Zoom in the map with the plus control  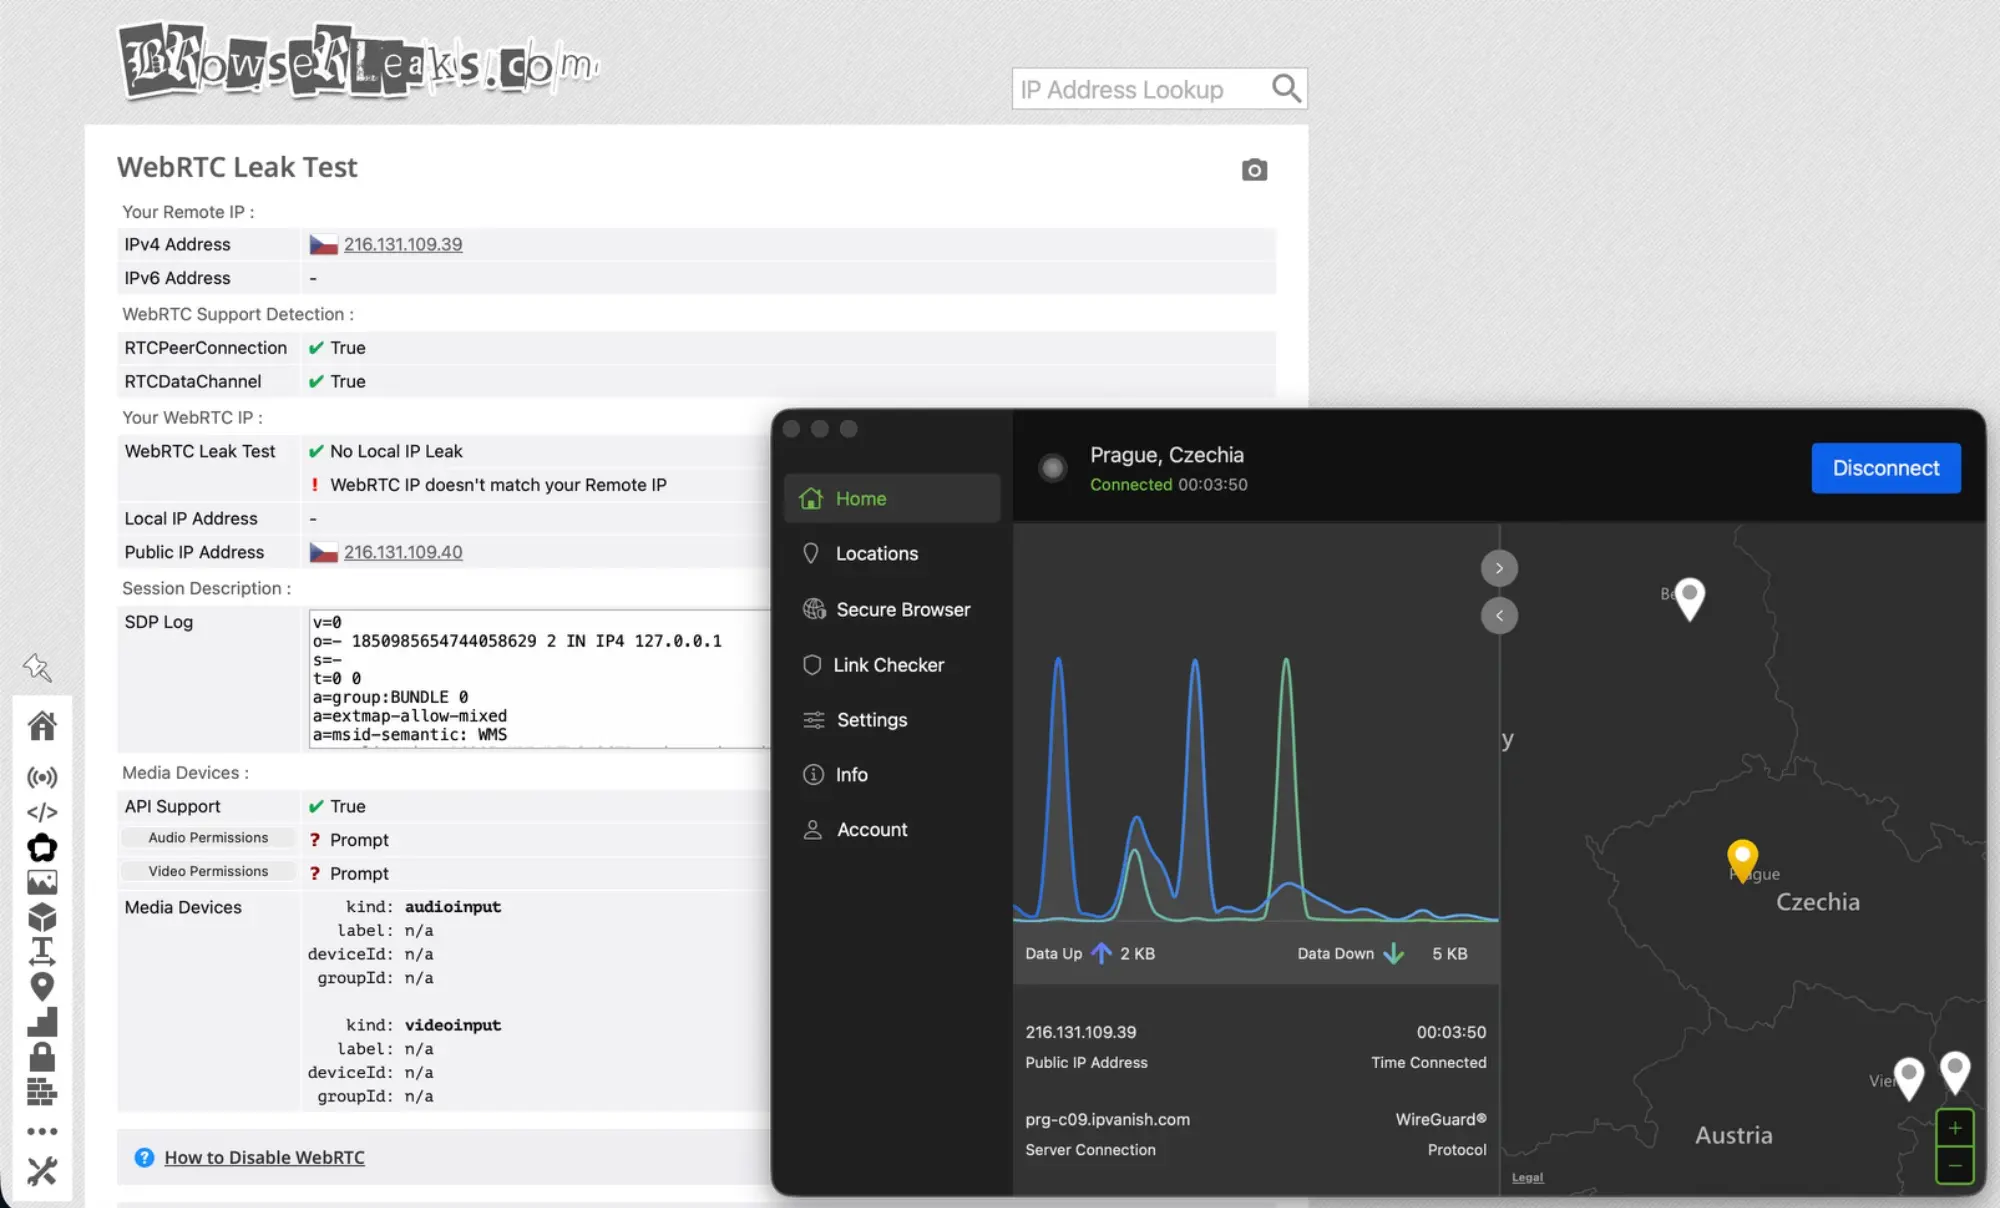point(1955,1127)
